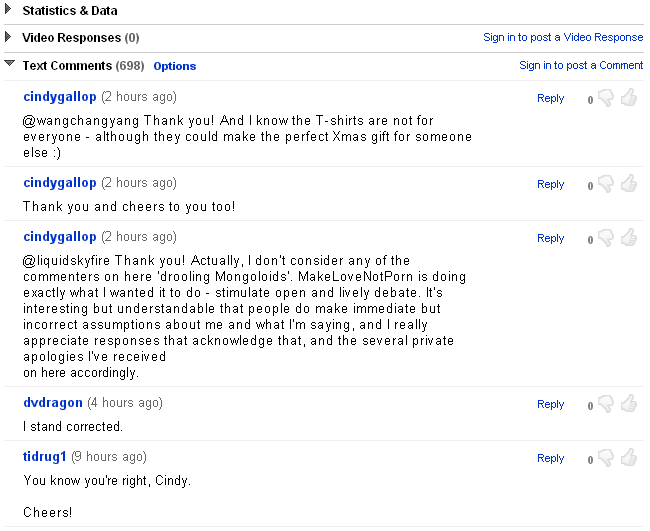650x531 pixels.
Task: Thumbs down cindygallop's @liquidskyfire comment
Action: (606, 239)
